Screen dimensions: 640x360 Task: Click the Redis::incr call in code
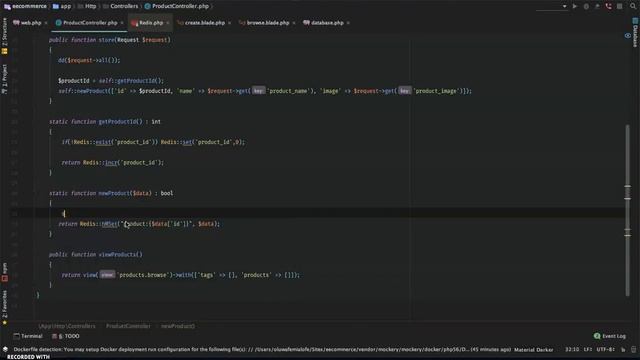pyautogui.click(x=100, y=162)
